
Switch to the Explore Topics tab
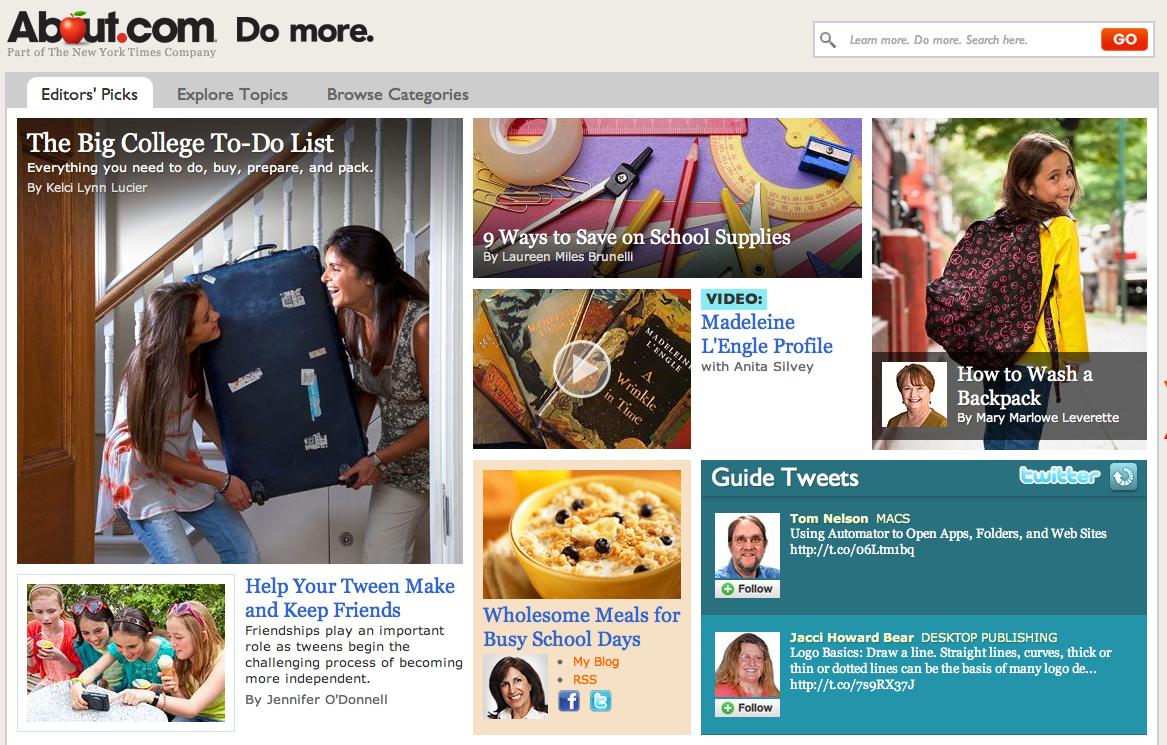[x=232, y=95]
